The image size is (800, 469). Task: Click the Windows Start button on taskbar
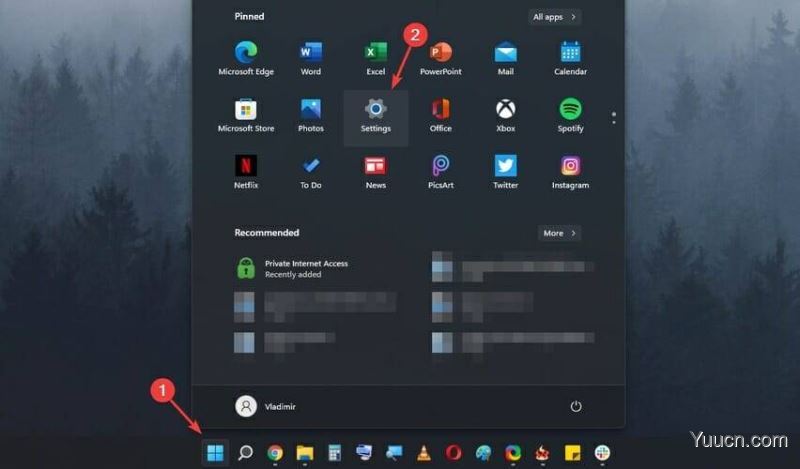click(215, 453)
